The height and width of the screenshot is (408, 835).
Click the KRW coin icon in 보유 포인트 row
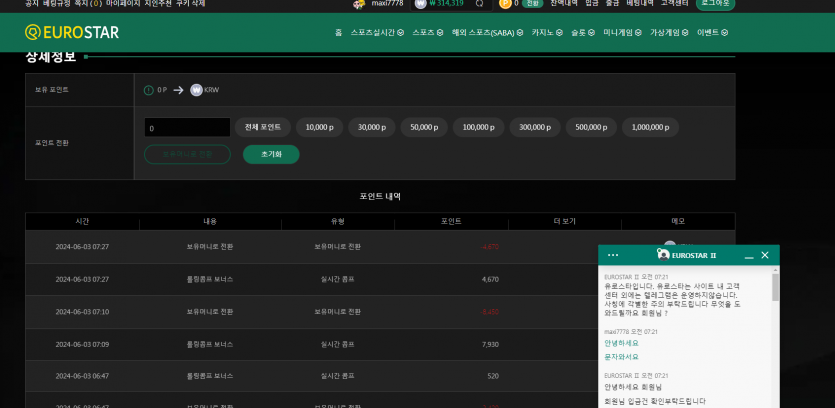click(x=197, y=90)
